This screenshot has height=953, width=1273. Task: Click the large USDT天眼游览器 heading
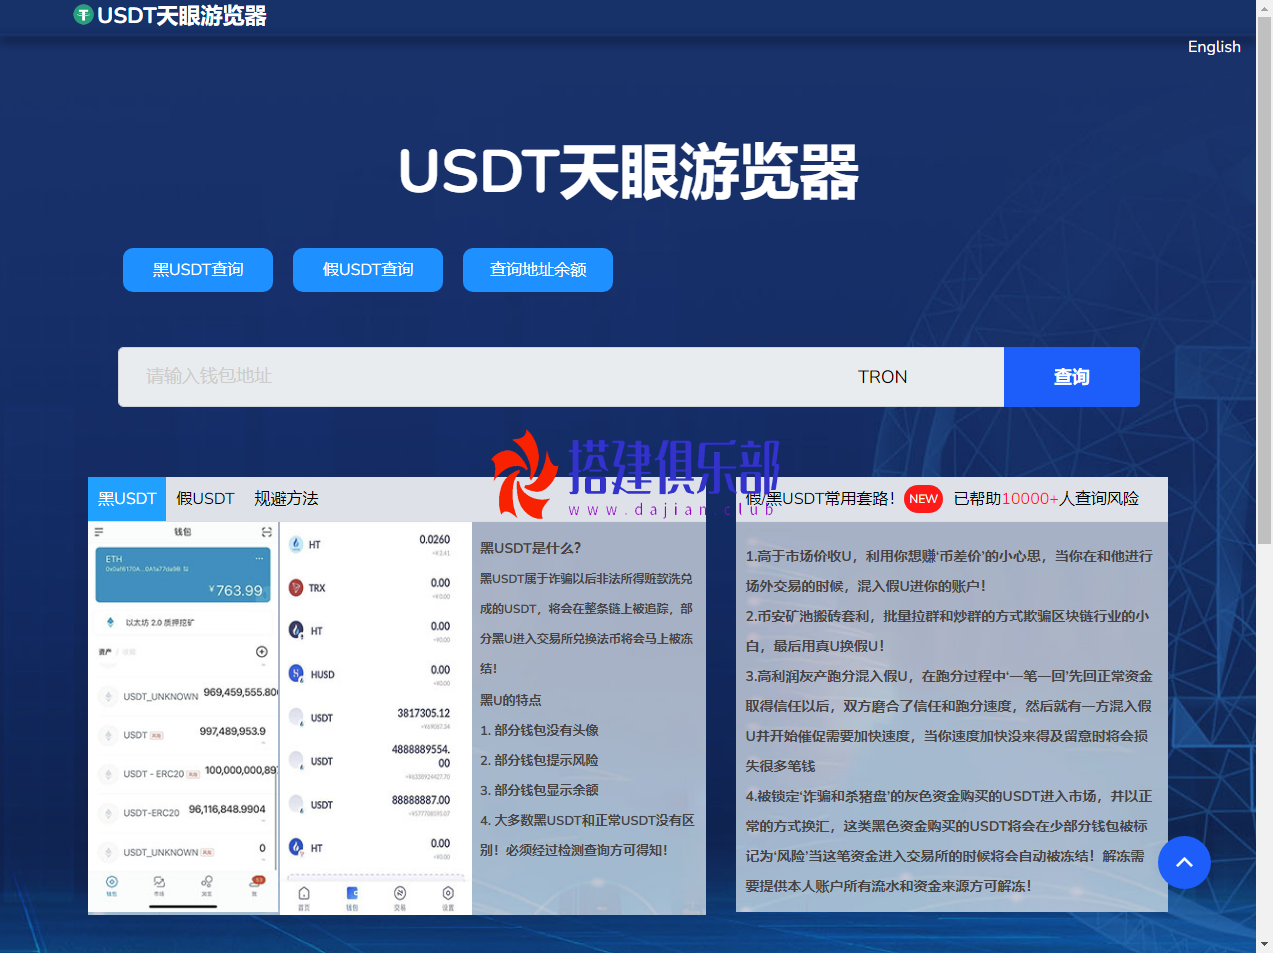(x=629, y=172)
